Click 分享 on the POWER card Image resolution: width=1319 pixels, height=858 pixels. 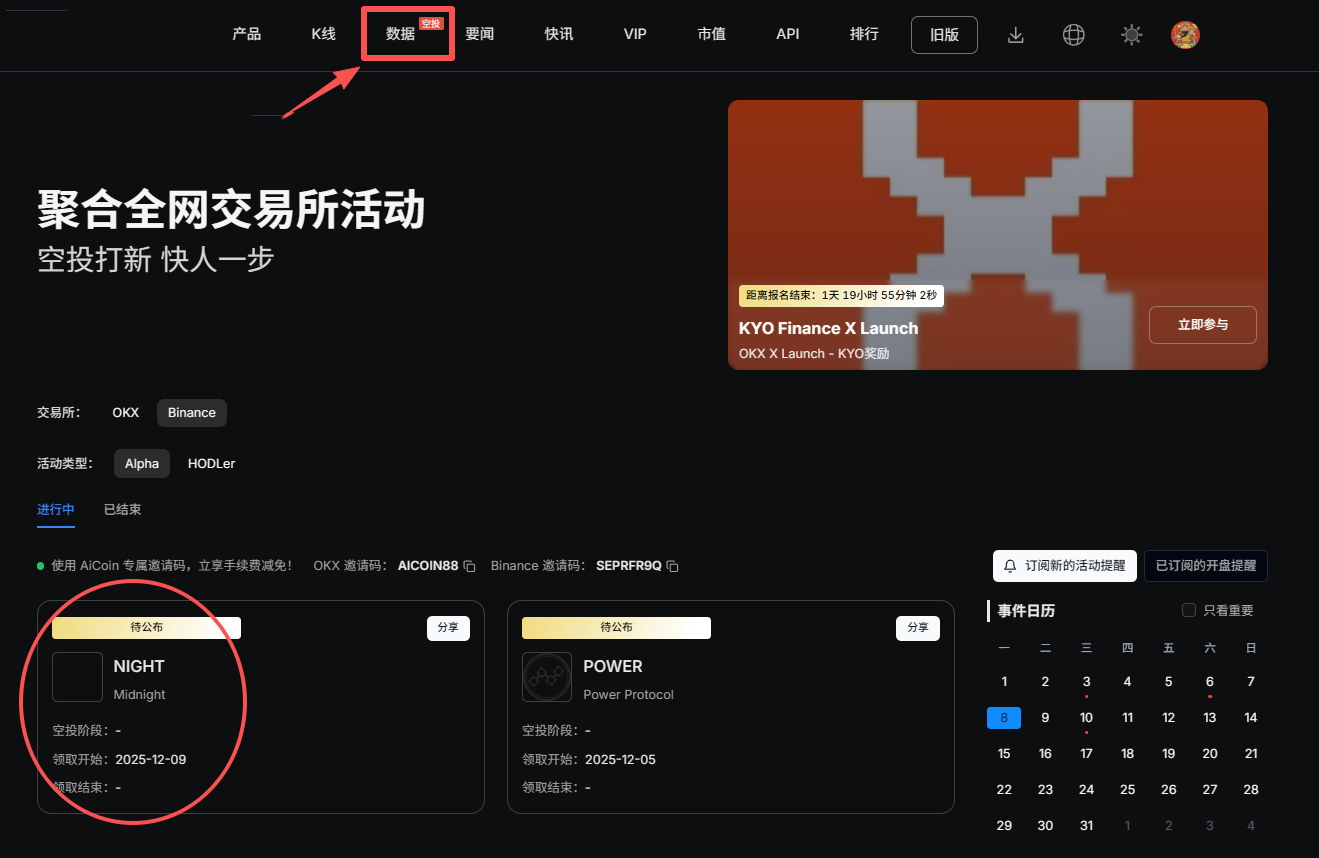coord(918,628)
